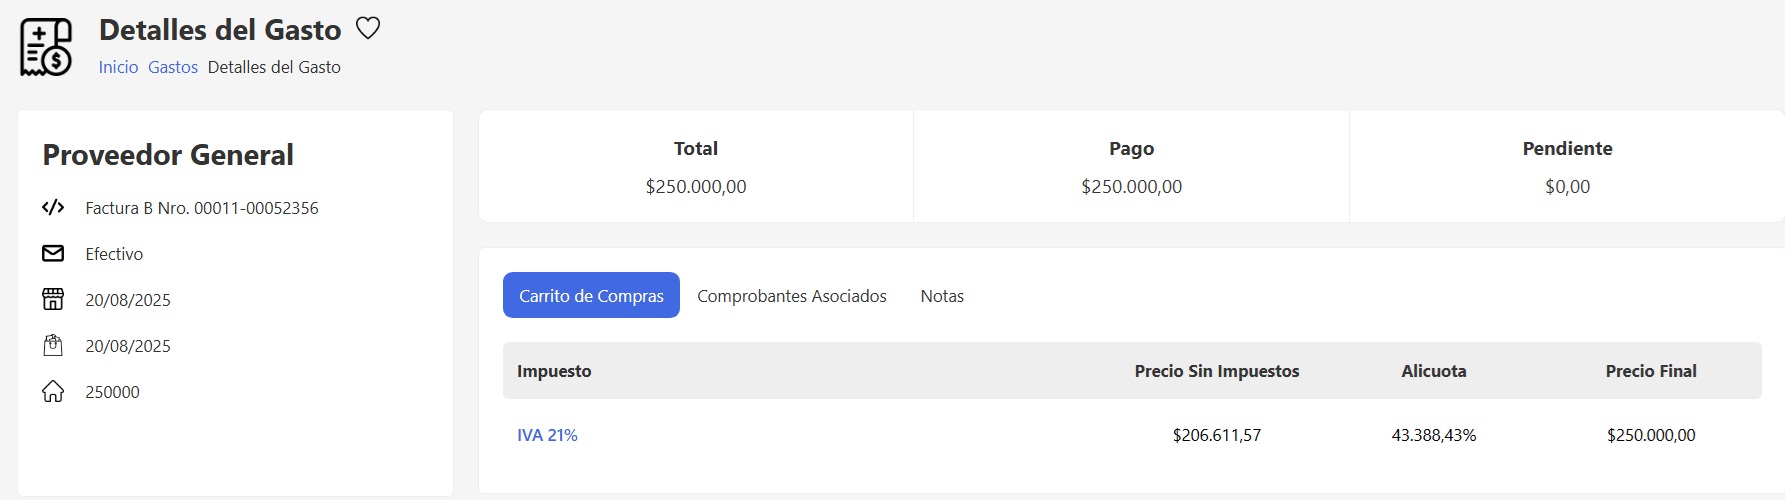Select the Carrito de Compras tab
This screenshot has height=500, width=1785.
[x=591, y=296]
